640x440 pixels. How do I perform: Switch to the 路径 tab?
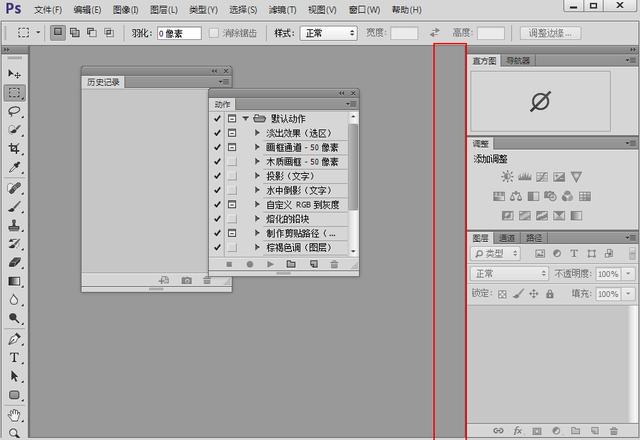point(534,238)
